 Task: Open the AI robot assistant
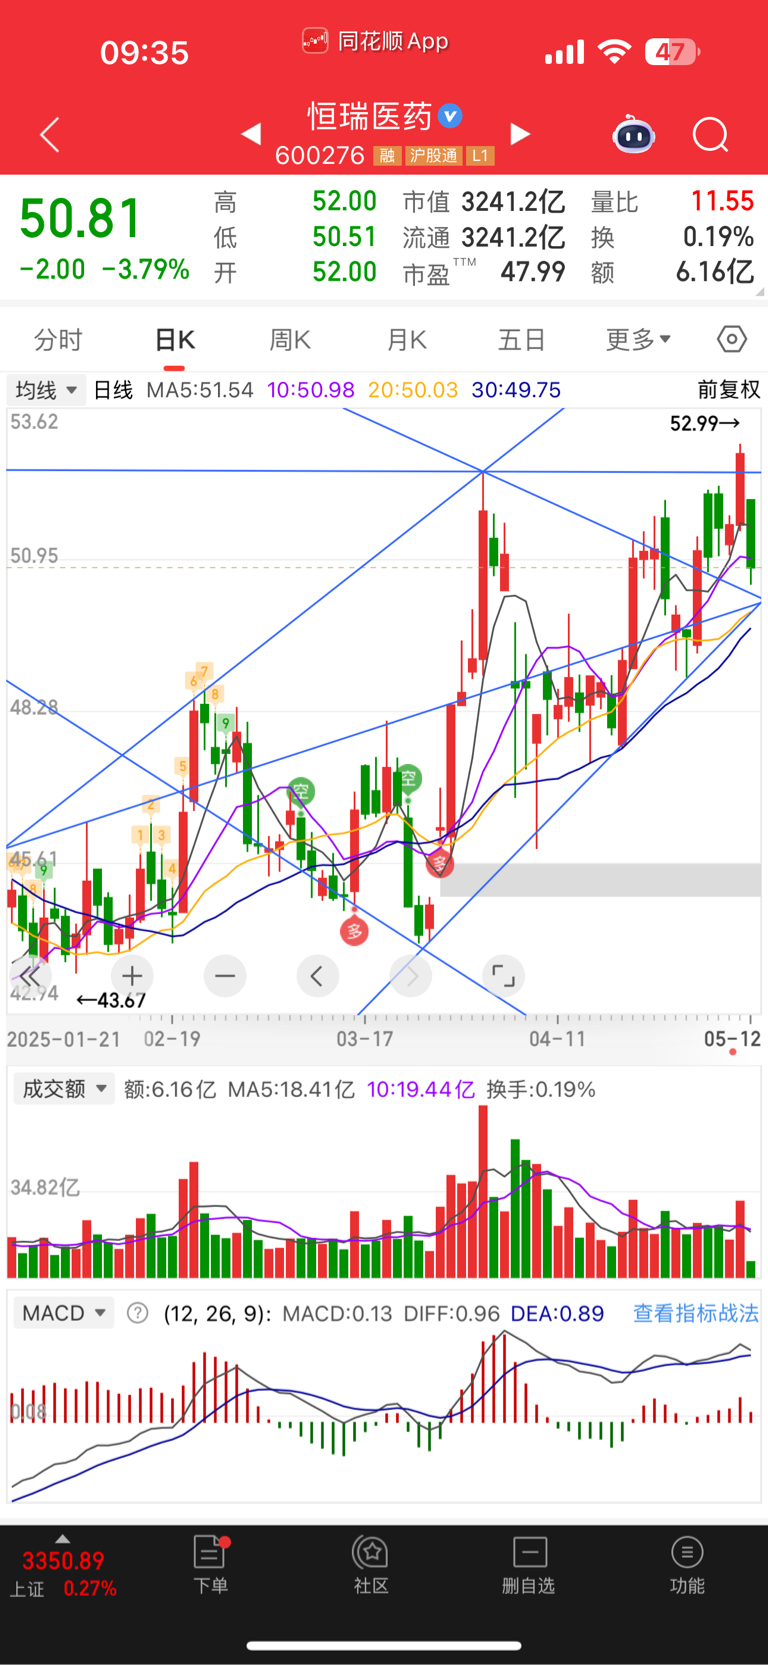pos(633,134)
